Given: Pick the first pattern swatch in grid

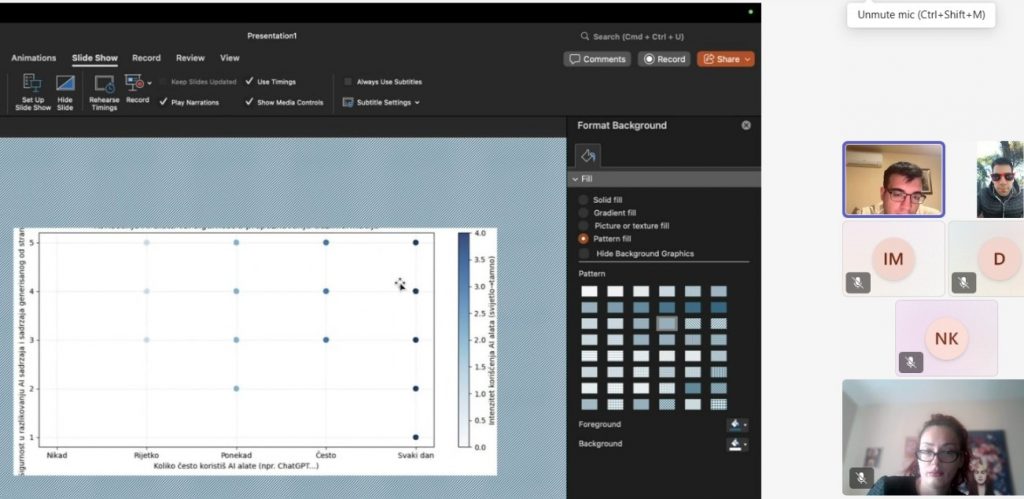Looking at the screenshot, I should pyautogui.click(x=589, y=291).
